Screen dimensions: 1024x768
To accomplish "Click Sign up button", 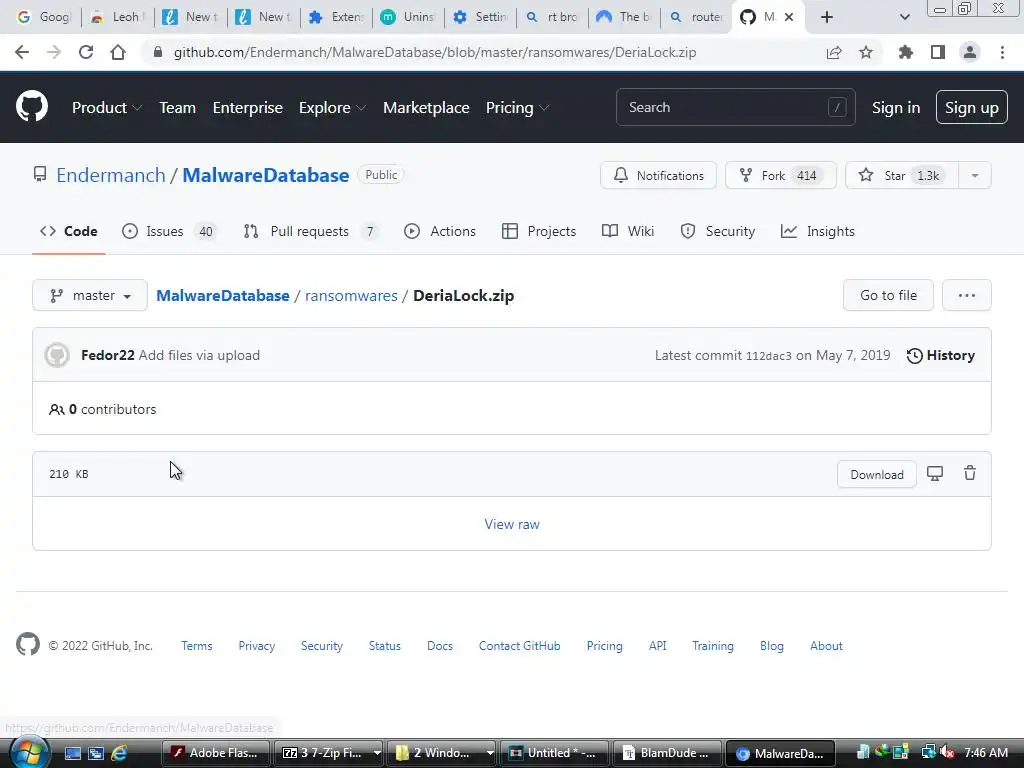I will click(x=972, y=108).
